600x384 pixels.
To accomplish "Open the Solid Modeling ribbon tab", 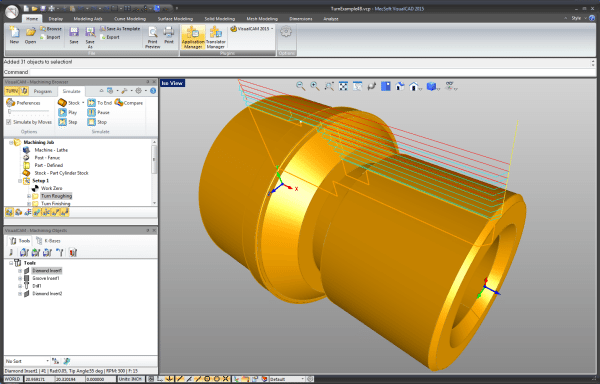I will pos(219,18).
